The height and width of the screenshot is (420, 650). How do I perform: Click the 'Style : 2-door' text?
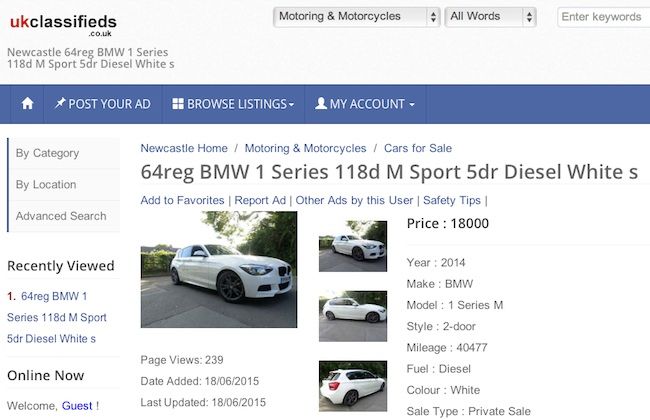pyautogui.click(x=441, y=327)
